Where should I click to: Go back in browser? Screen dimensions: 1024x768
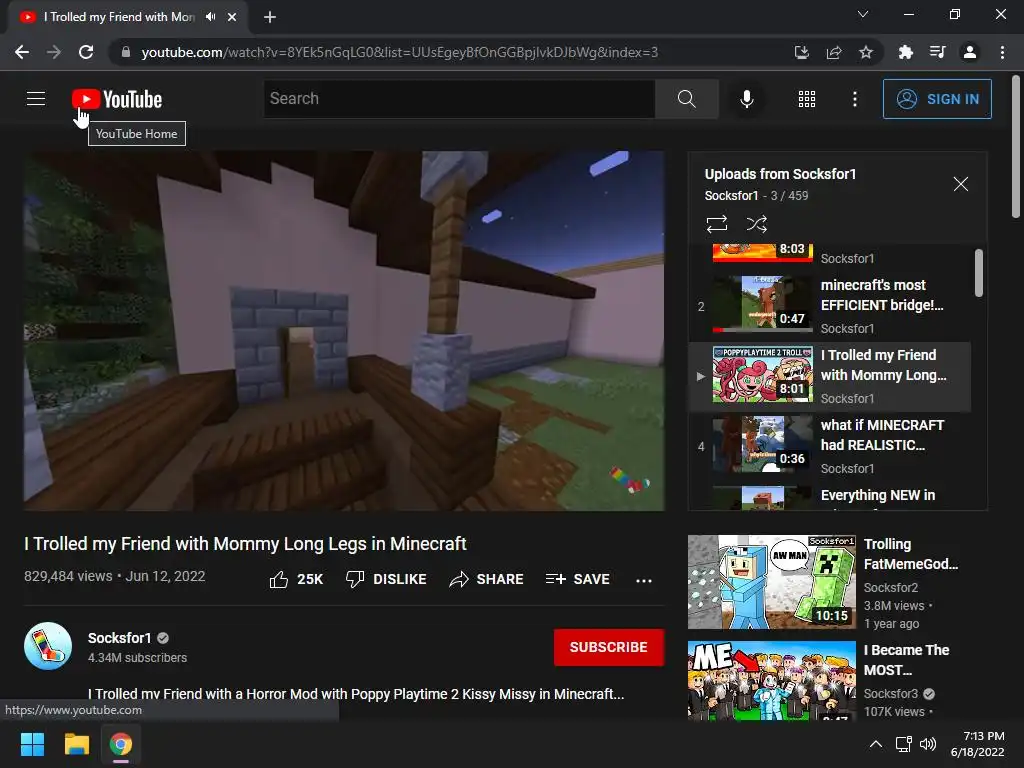click(22, 52)
